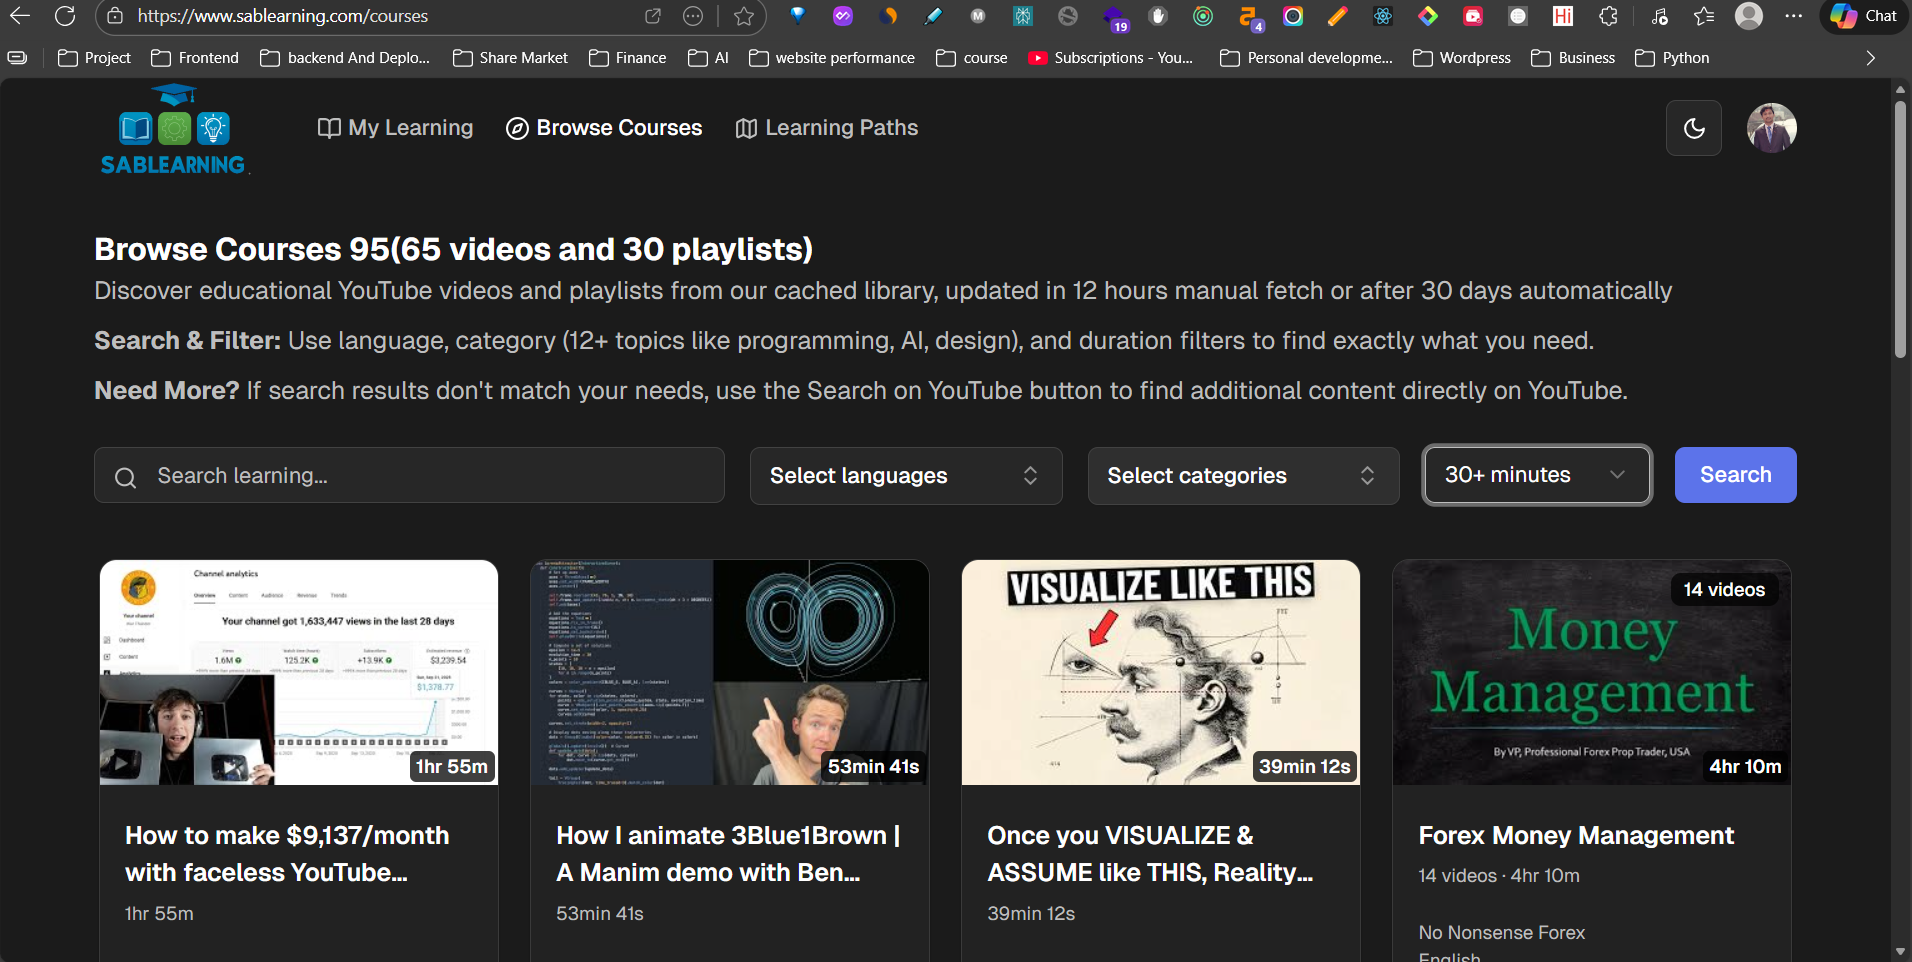1912x962 pixels.
Task: Click the SABLEARNING logo
Action: pyautogui.click(x=174, y=130)
